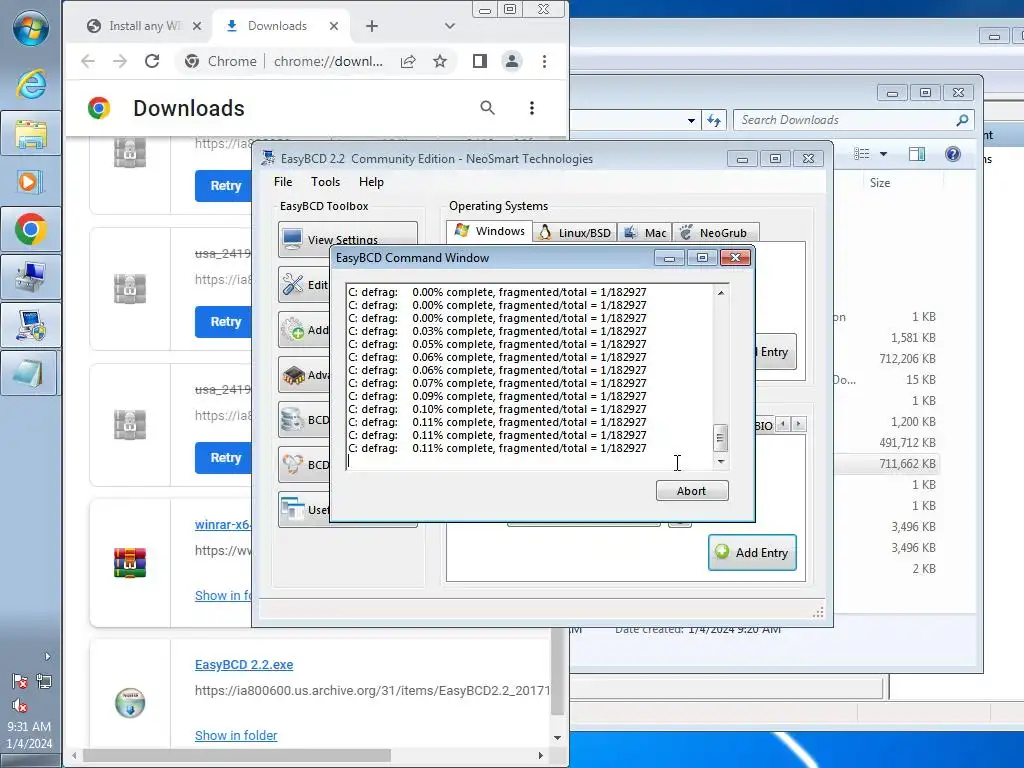Open new Chrome tab
Viewport: 1024px width, 768px height.
pyautogui.click(x=372, y=26)
